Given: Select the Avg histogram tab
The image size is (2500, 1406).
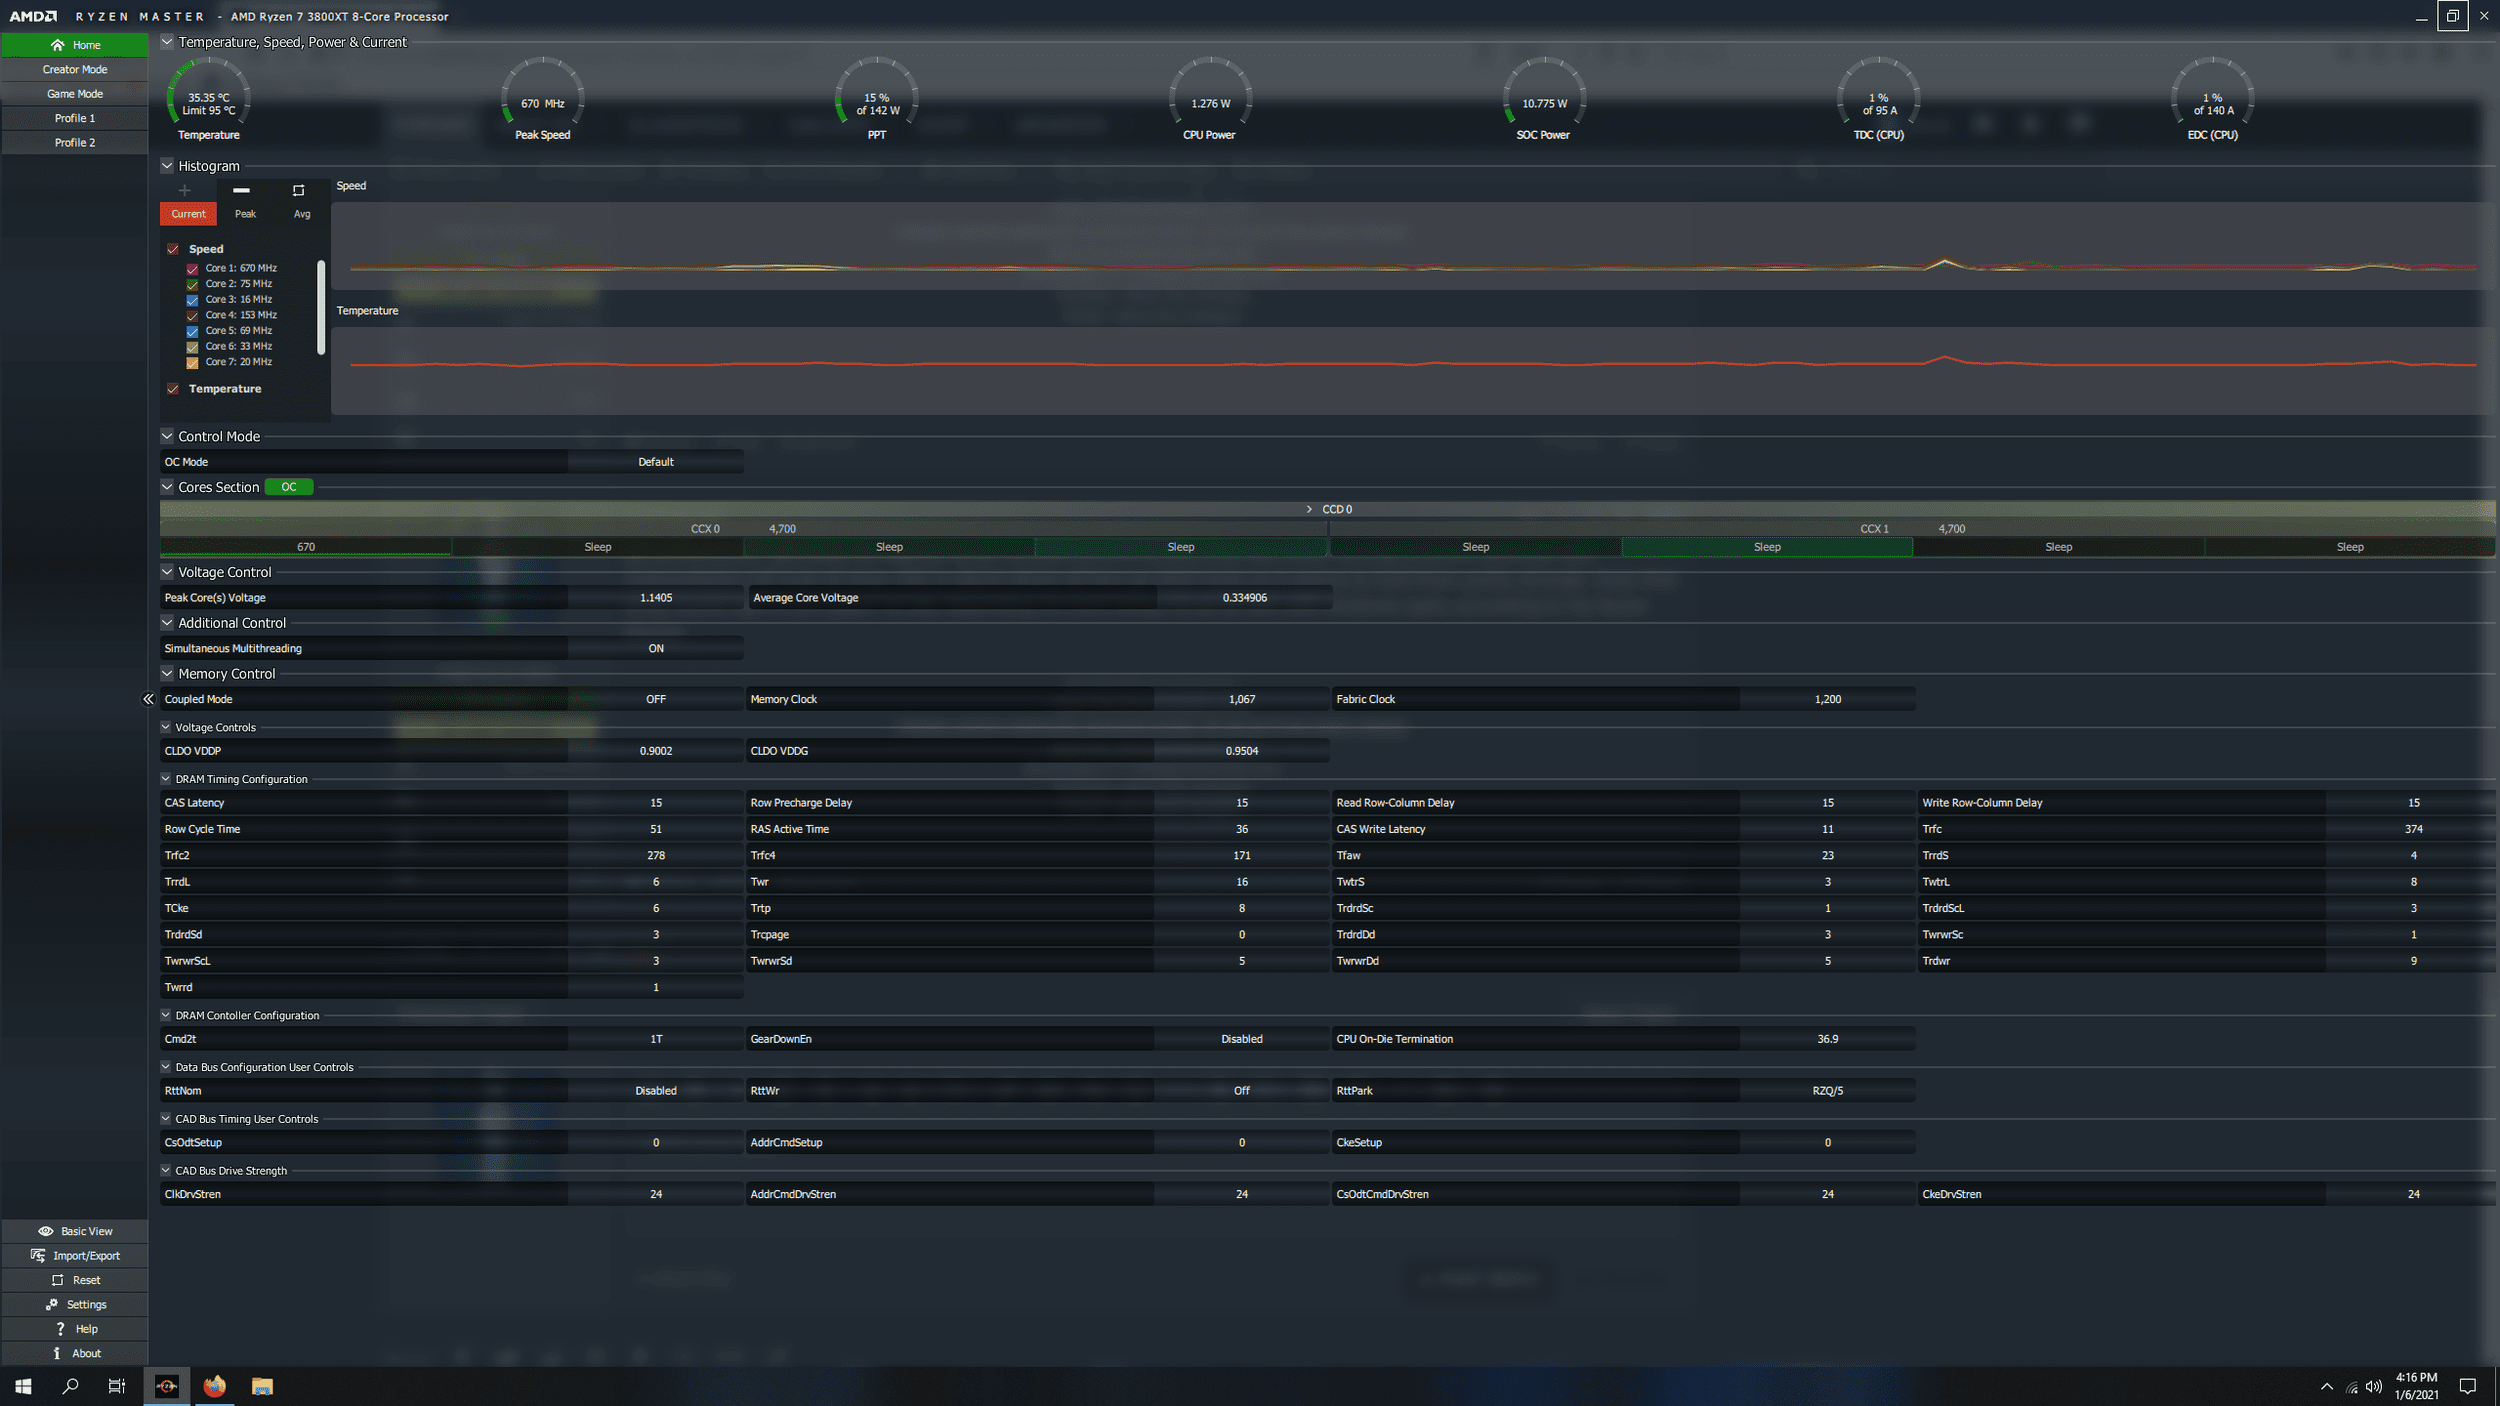Looking at the screenshot, I should 302,214.
